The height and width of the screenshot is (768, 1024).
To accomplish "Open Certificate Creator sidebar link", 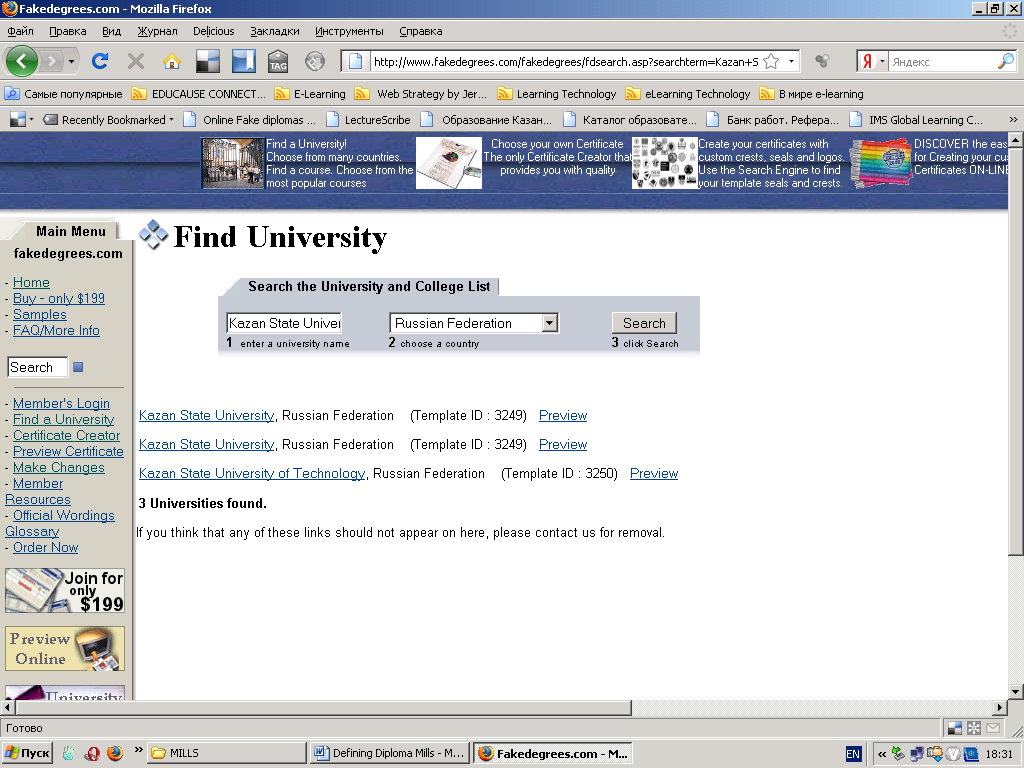I will (x=67, y=436).
